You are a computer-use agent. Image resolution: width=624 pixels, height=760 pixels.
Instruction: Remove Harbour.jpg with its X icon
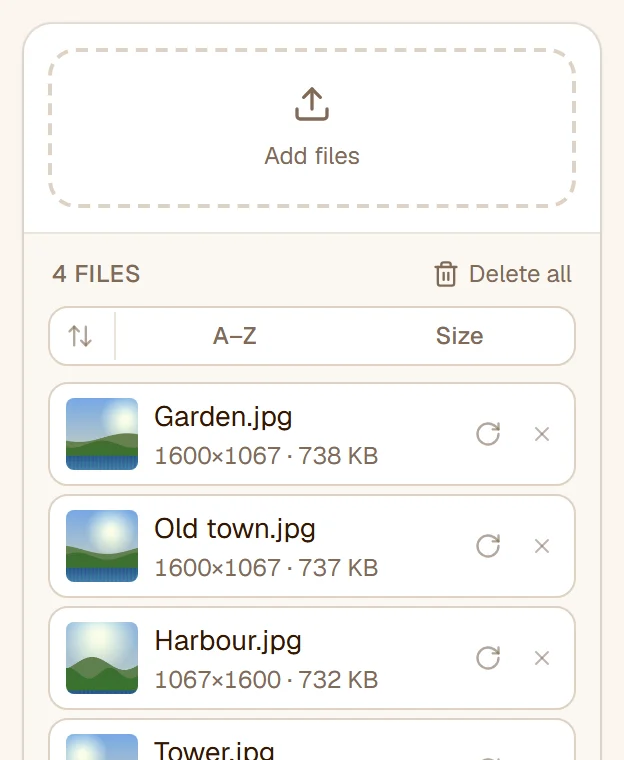coord(542,658)
